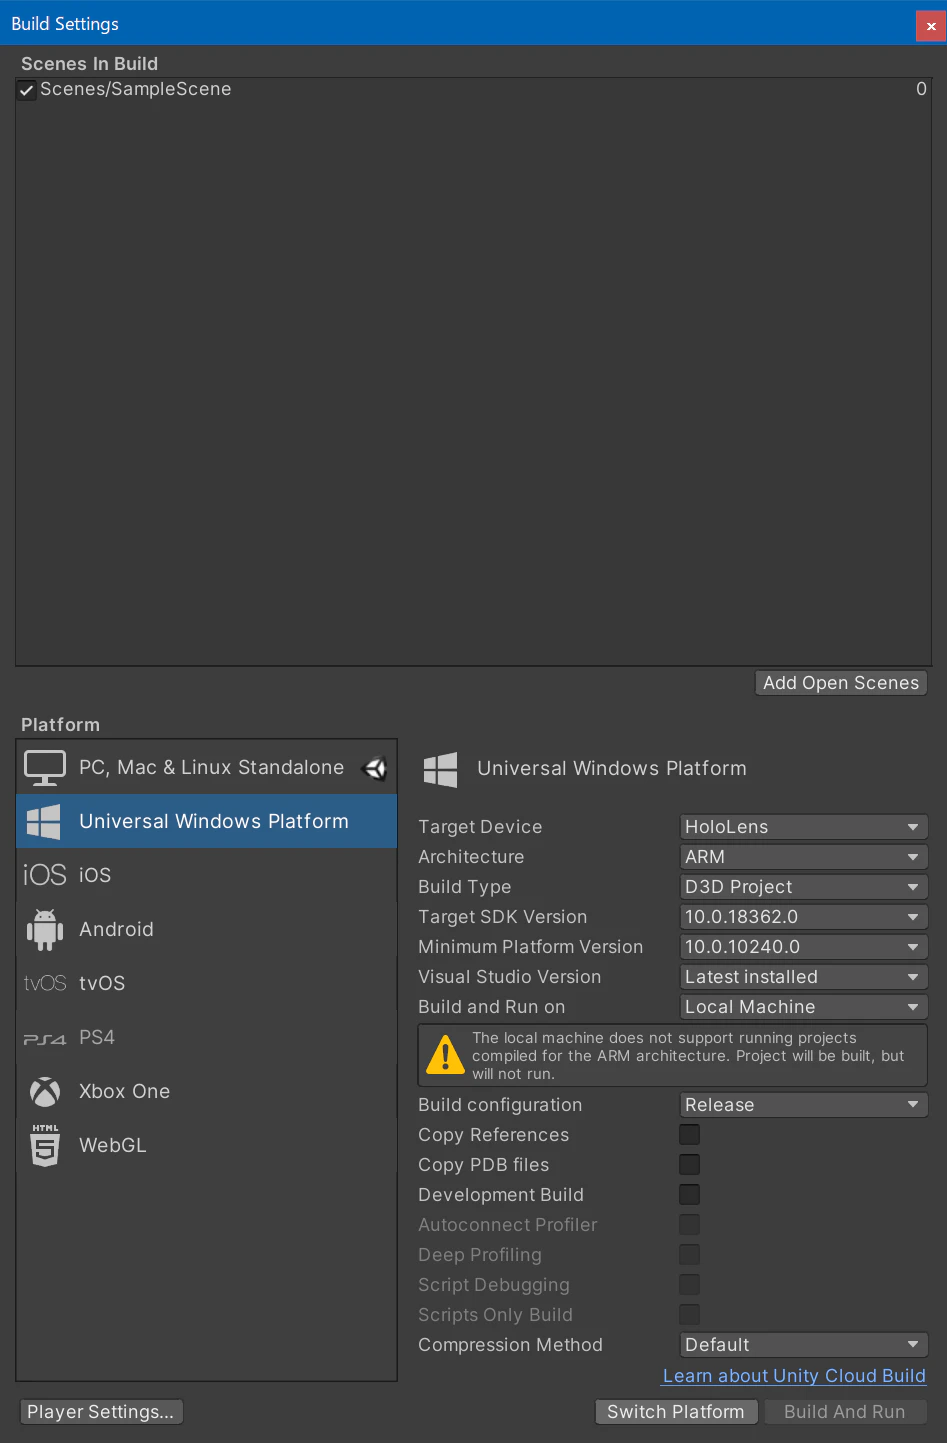
Task: Click the Xbox One logo icon
Action: point(45,1092)
